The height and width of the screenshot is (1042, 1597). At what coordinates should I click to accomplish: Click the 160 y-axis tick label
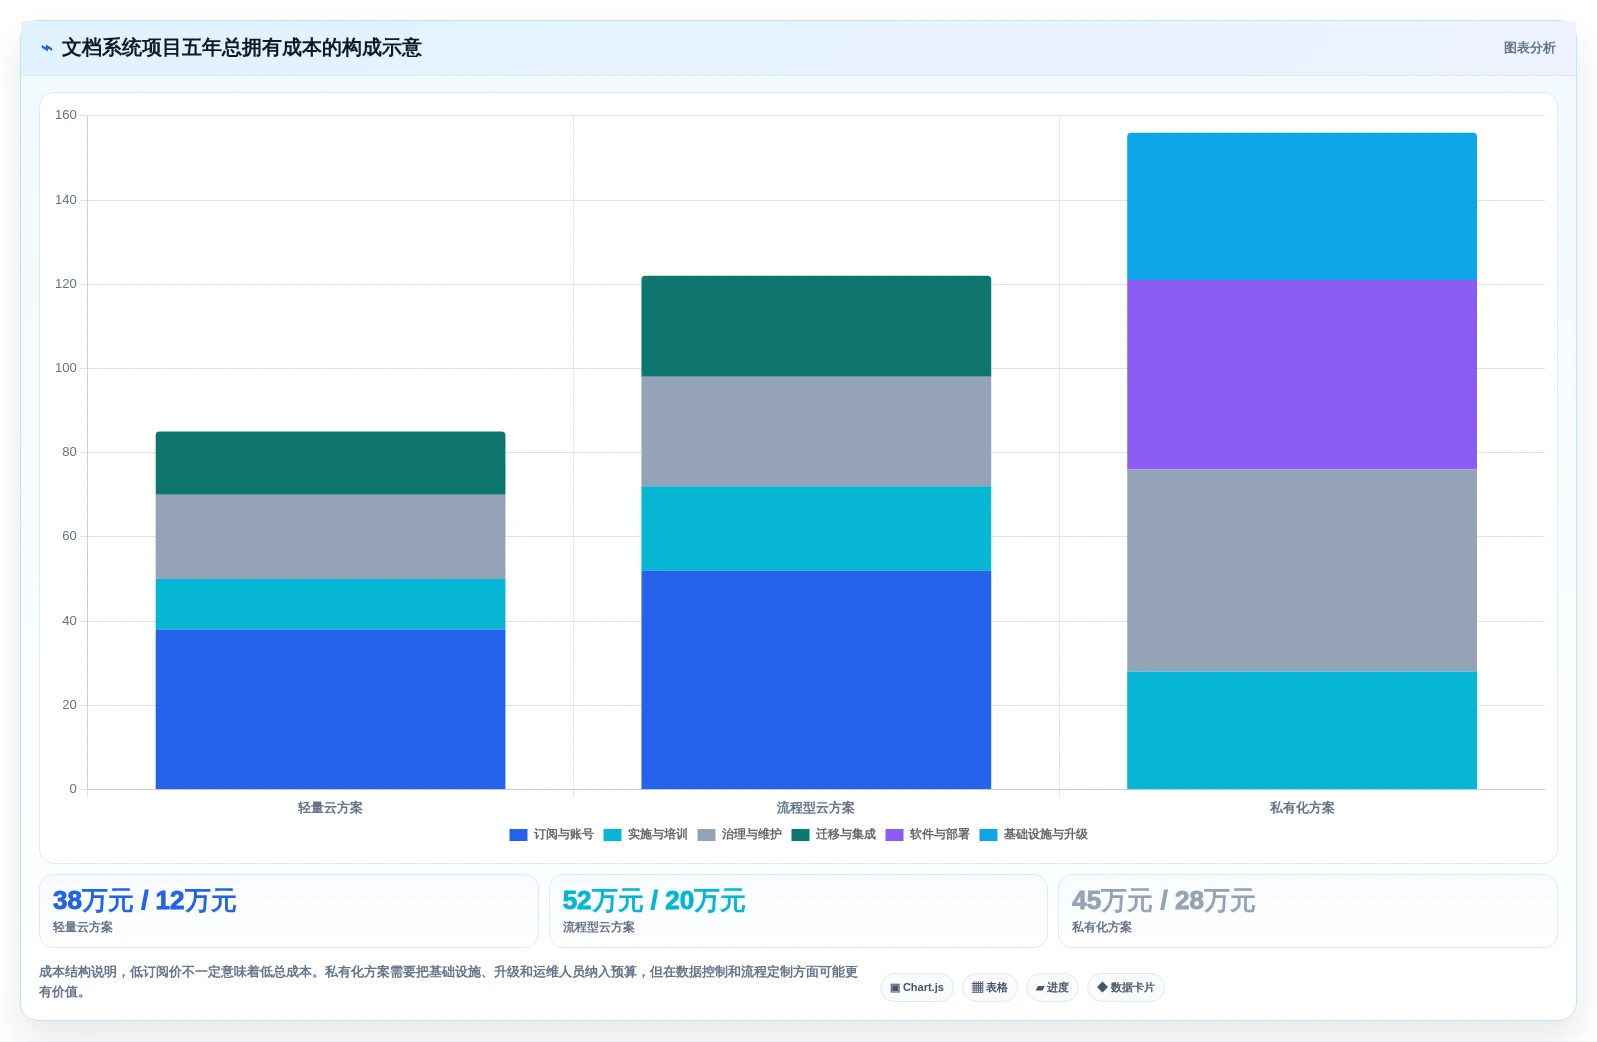pyautogui.click(x=66, y=116)
